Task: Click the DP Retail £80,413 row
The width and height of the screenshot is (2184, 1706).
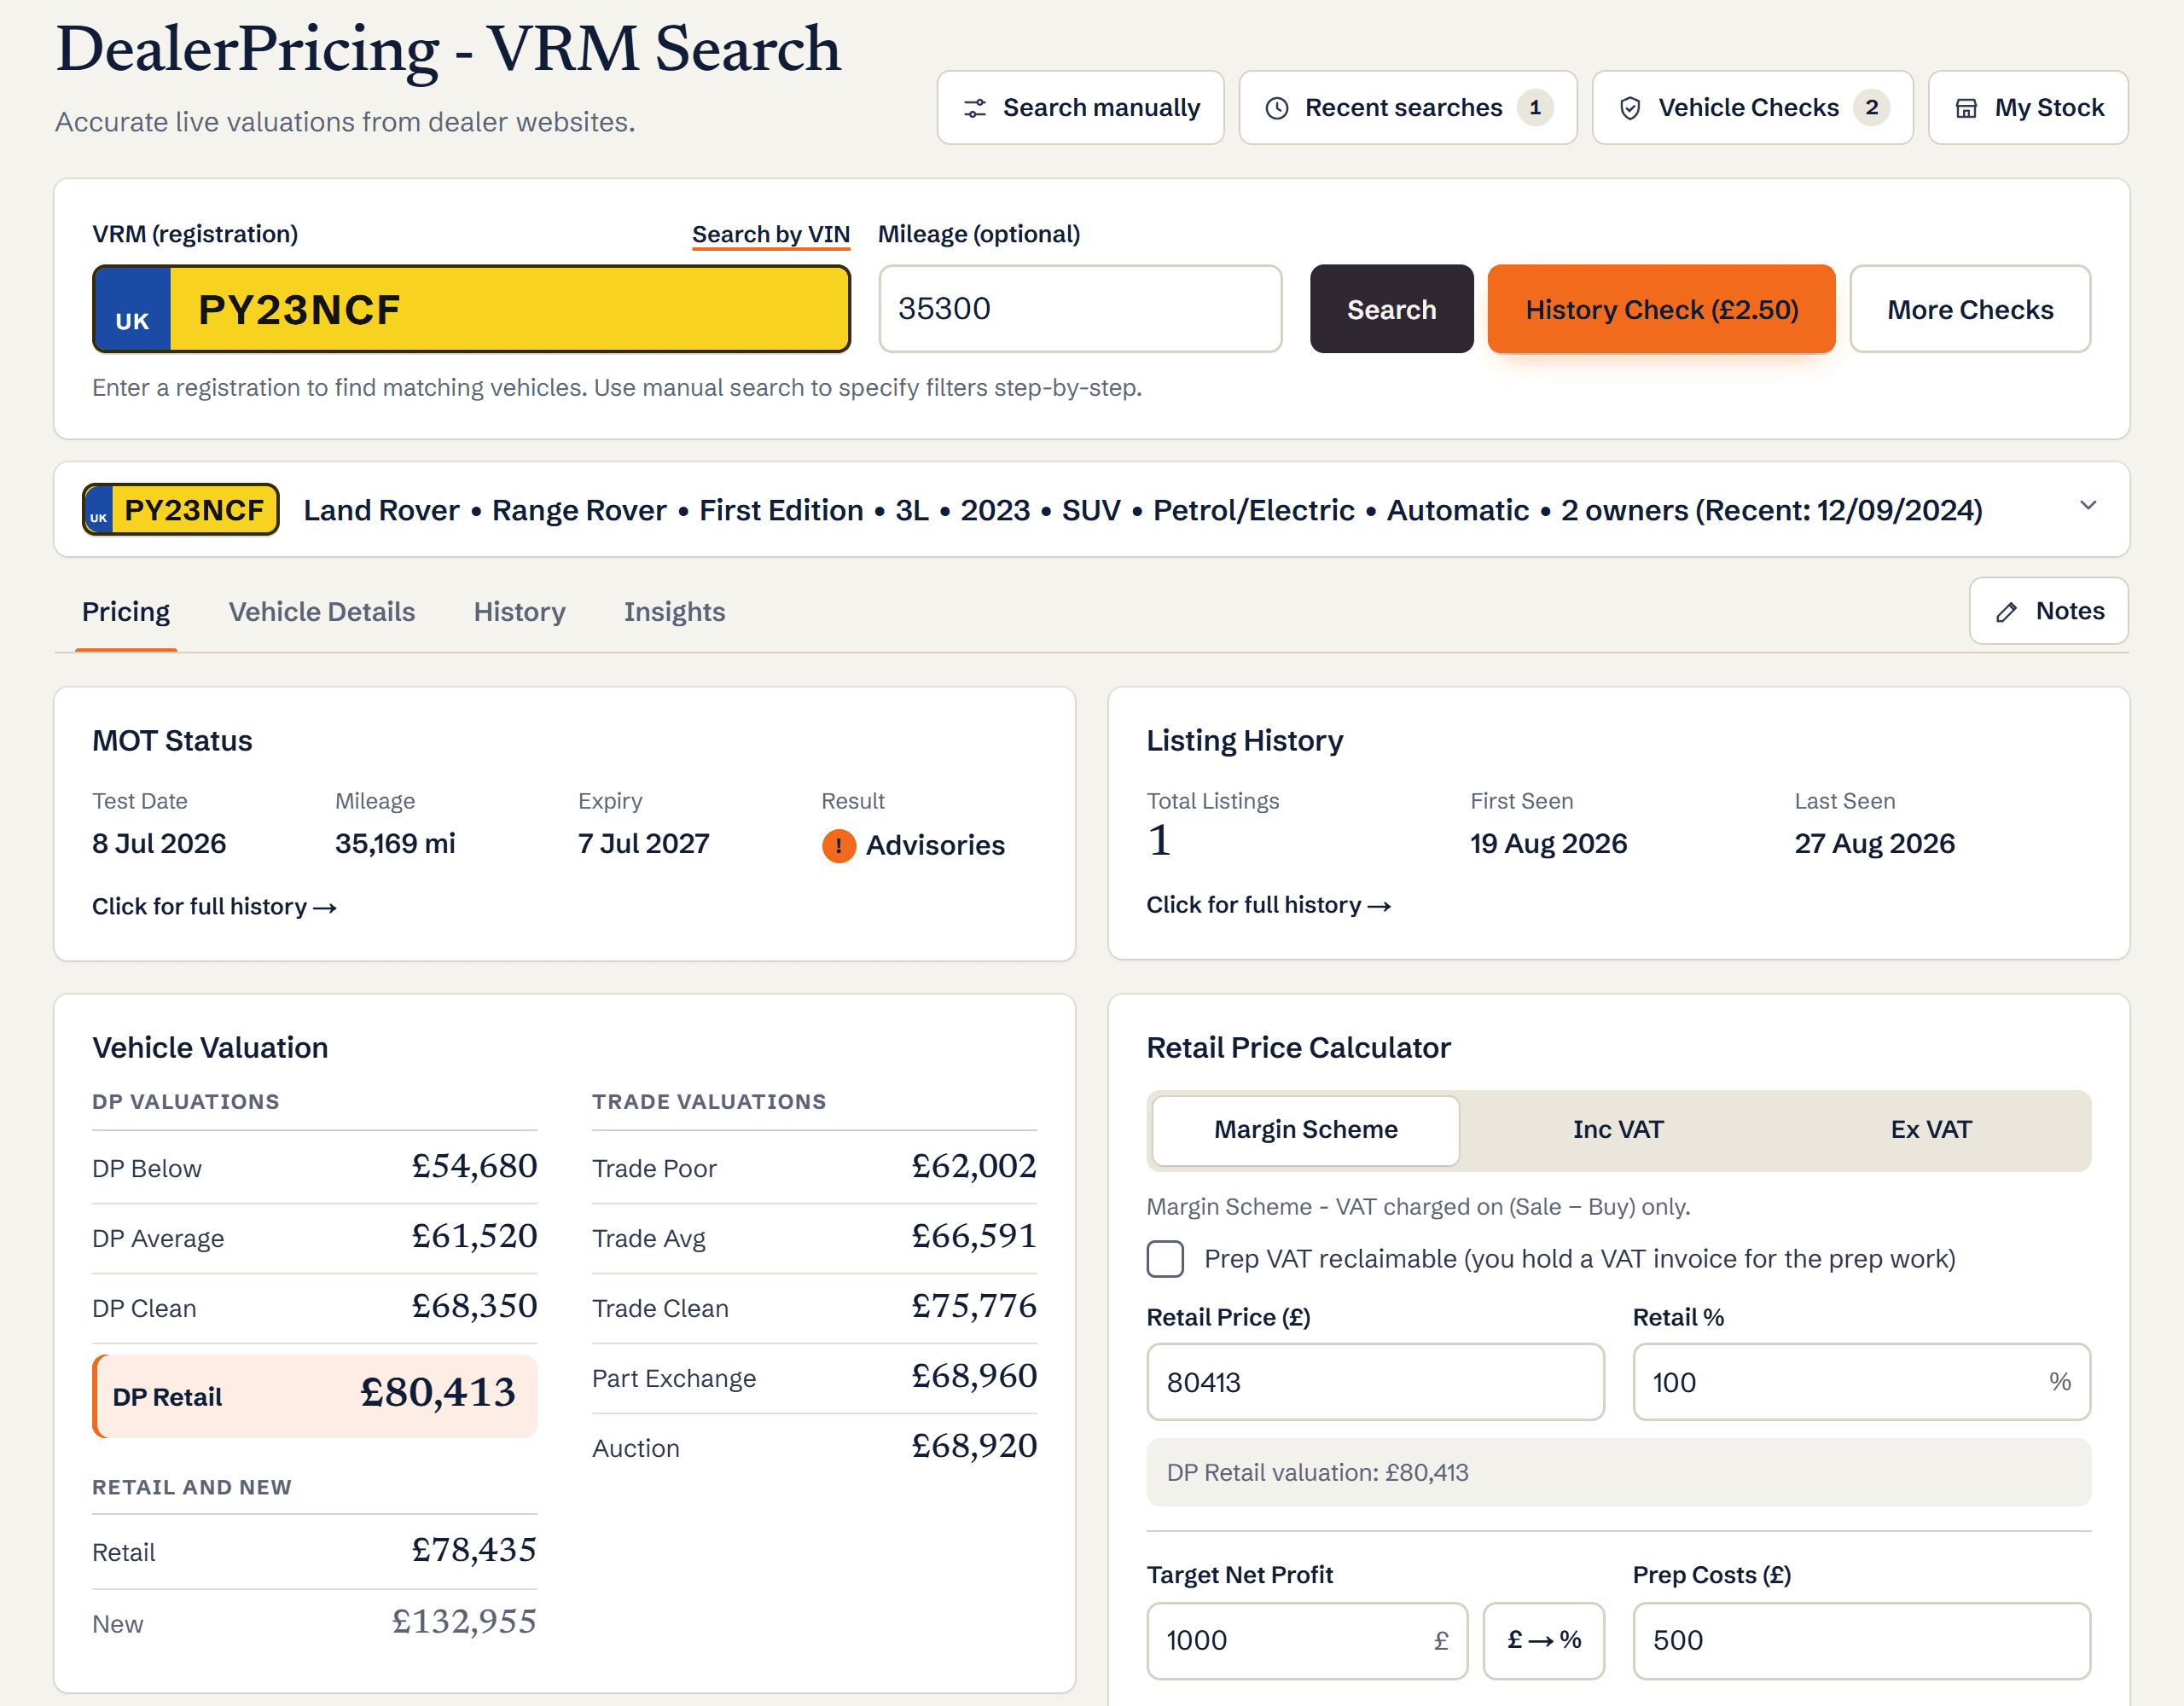Action: 314,1396
